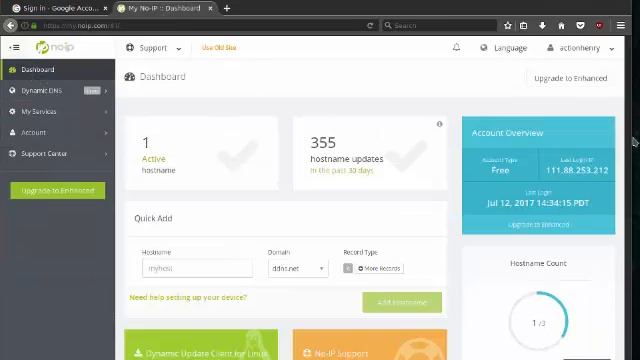Click the Quick Add heading
640x360 pixels.
[153, 218]
